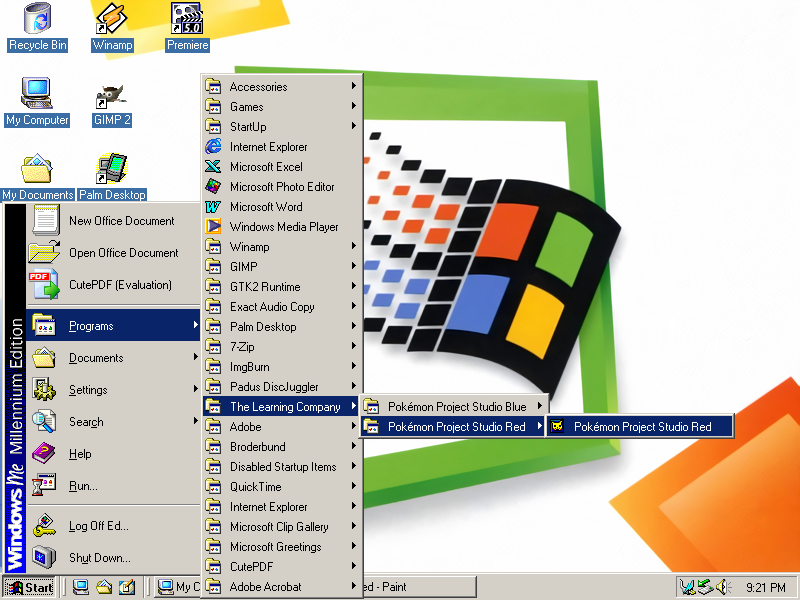Open the volume control in the system tray
Viewport: 800px width, 600px height.
point(722,588)
